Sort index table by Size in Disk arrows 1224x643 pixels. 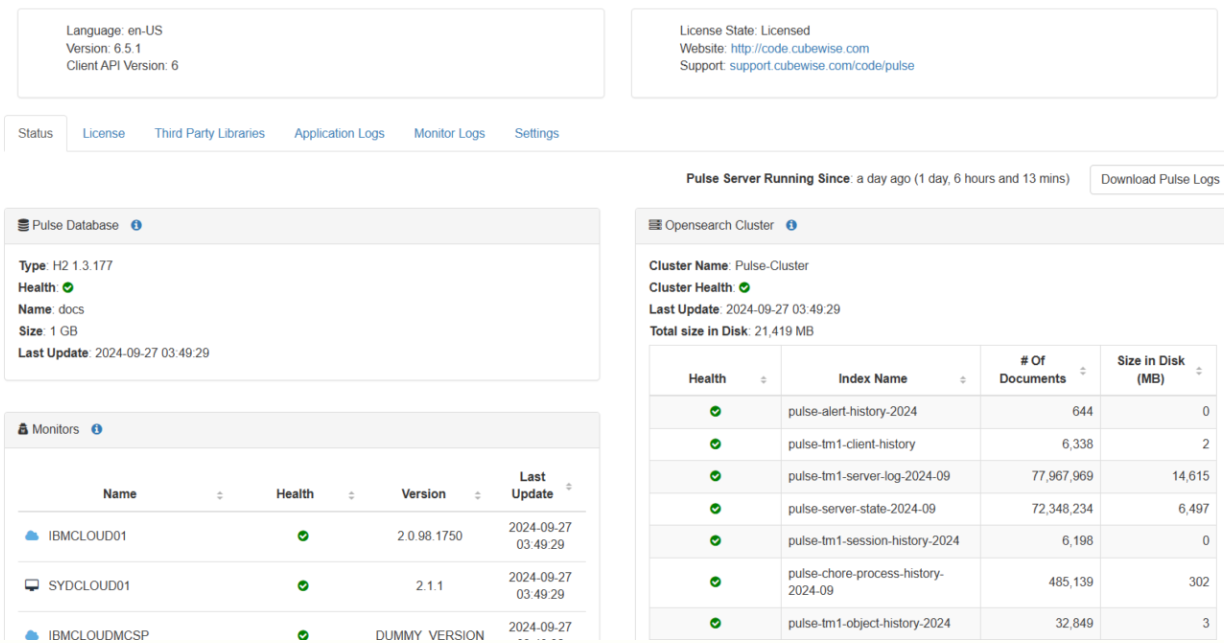pos(1200,372)
